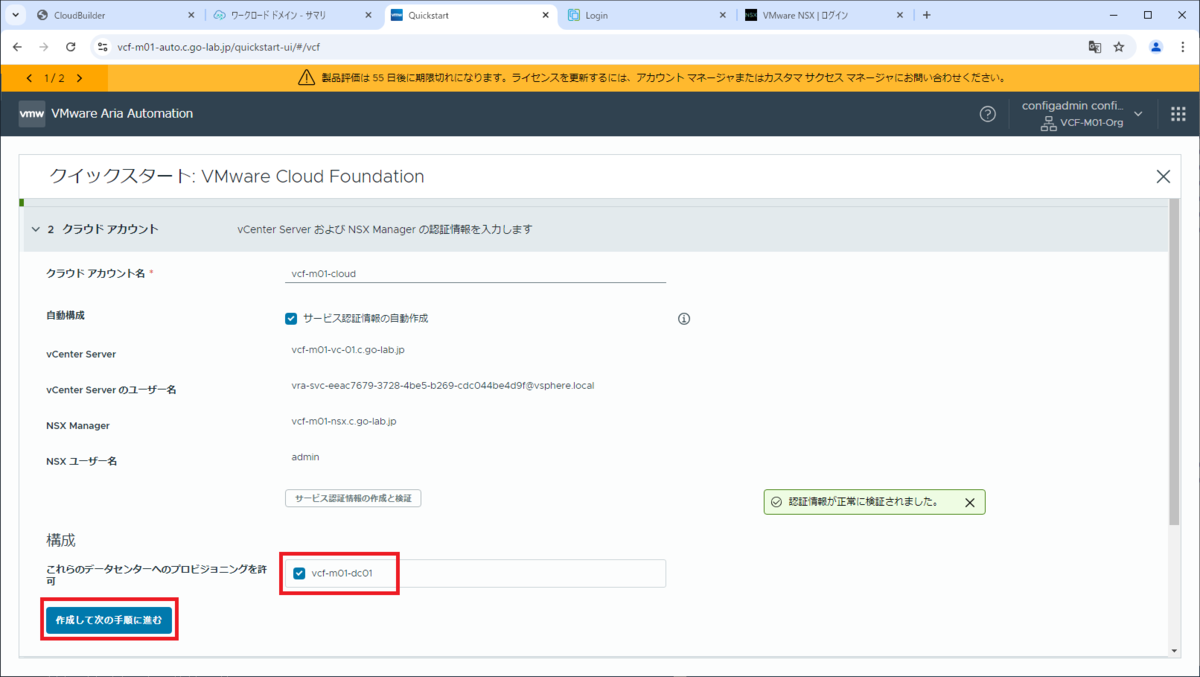Click the scrollbar down arrow
The image size is (1200, 677).
(1174, 650)
